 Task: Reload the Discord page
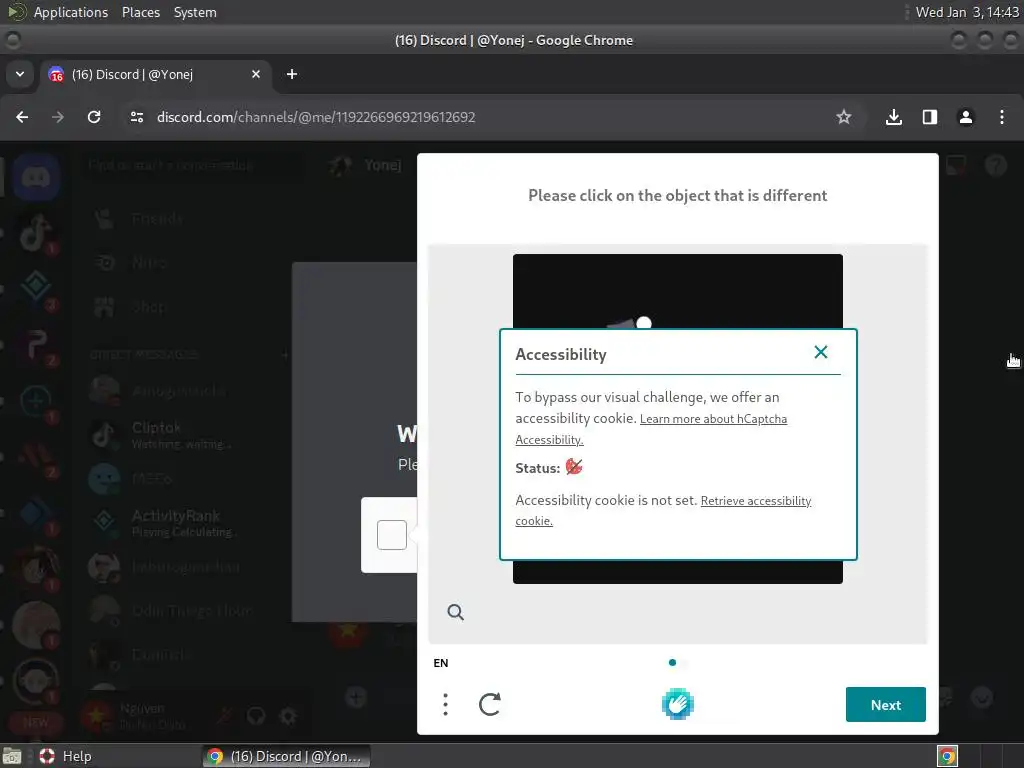coord(94,117)
